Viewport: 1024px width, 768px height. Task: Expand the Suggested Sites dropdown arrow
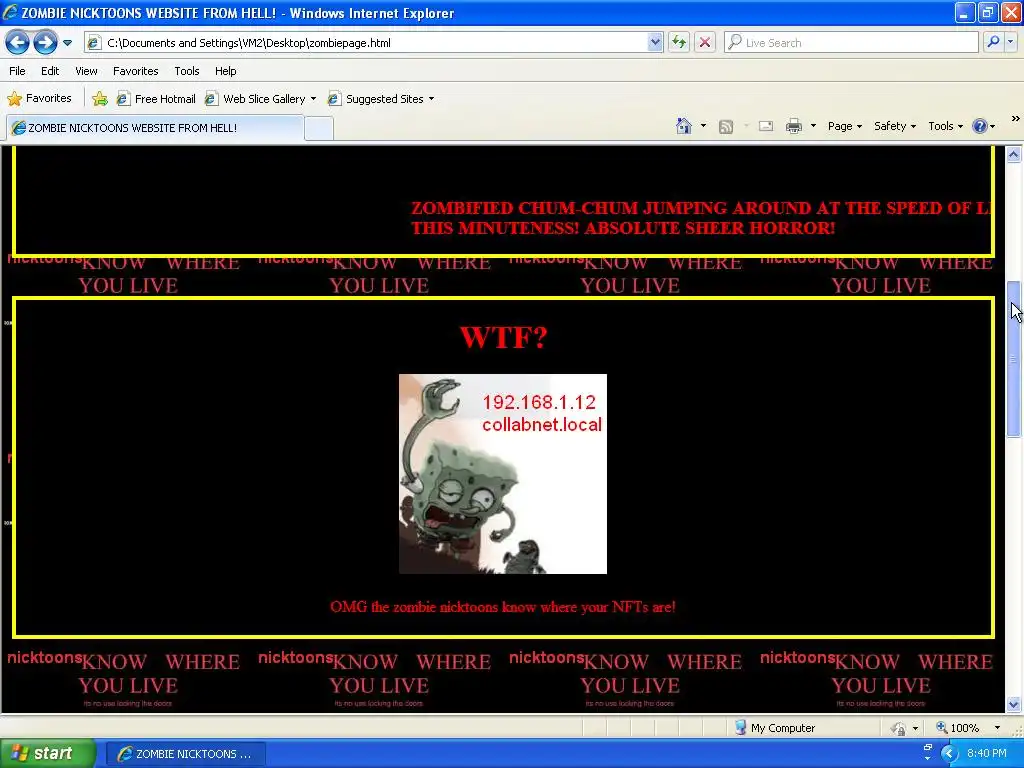432,99
